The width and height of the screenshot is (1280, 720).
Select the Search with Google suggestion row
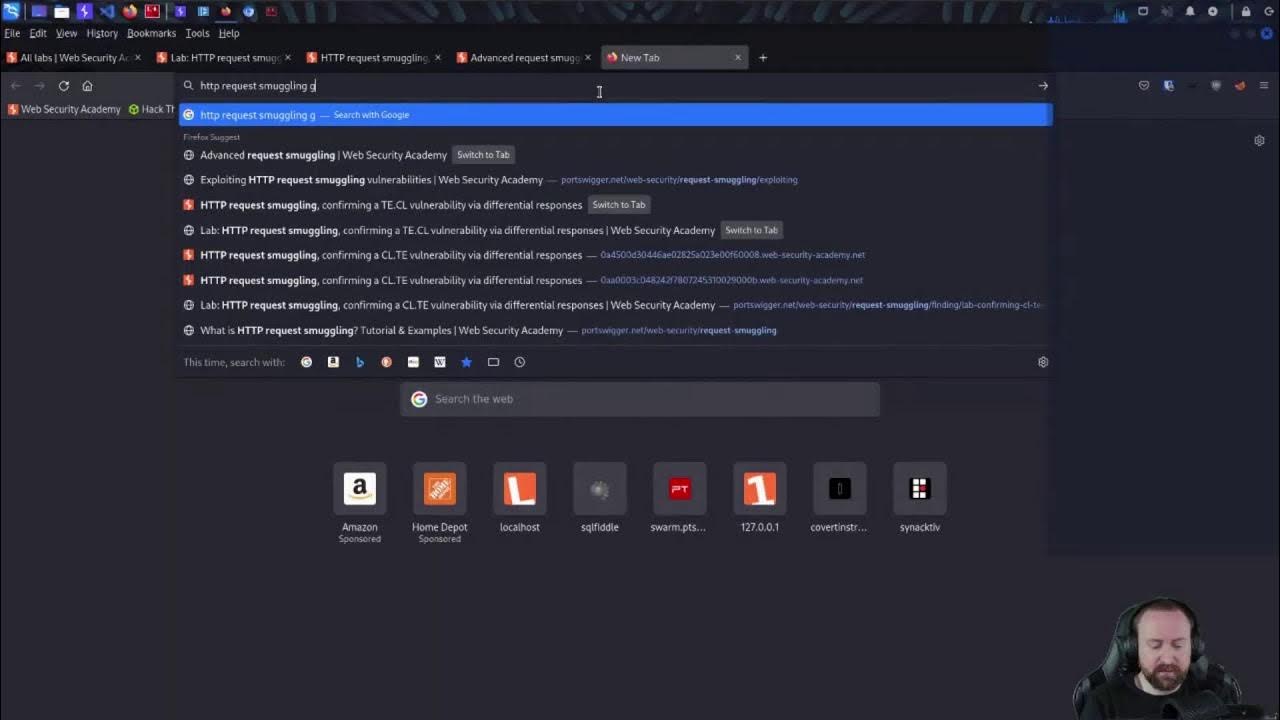tap(615, 115)
